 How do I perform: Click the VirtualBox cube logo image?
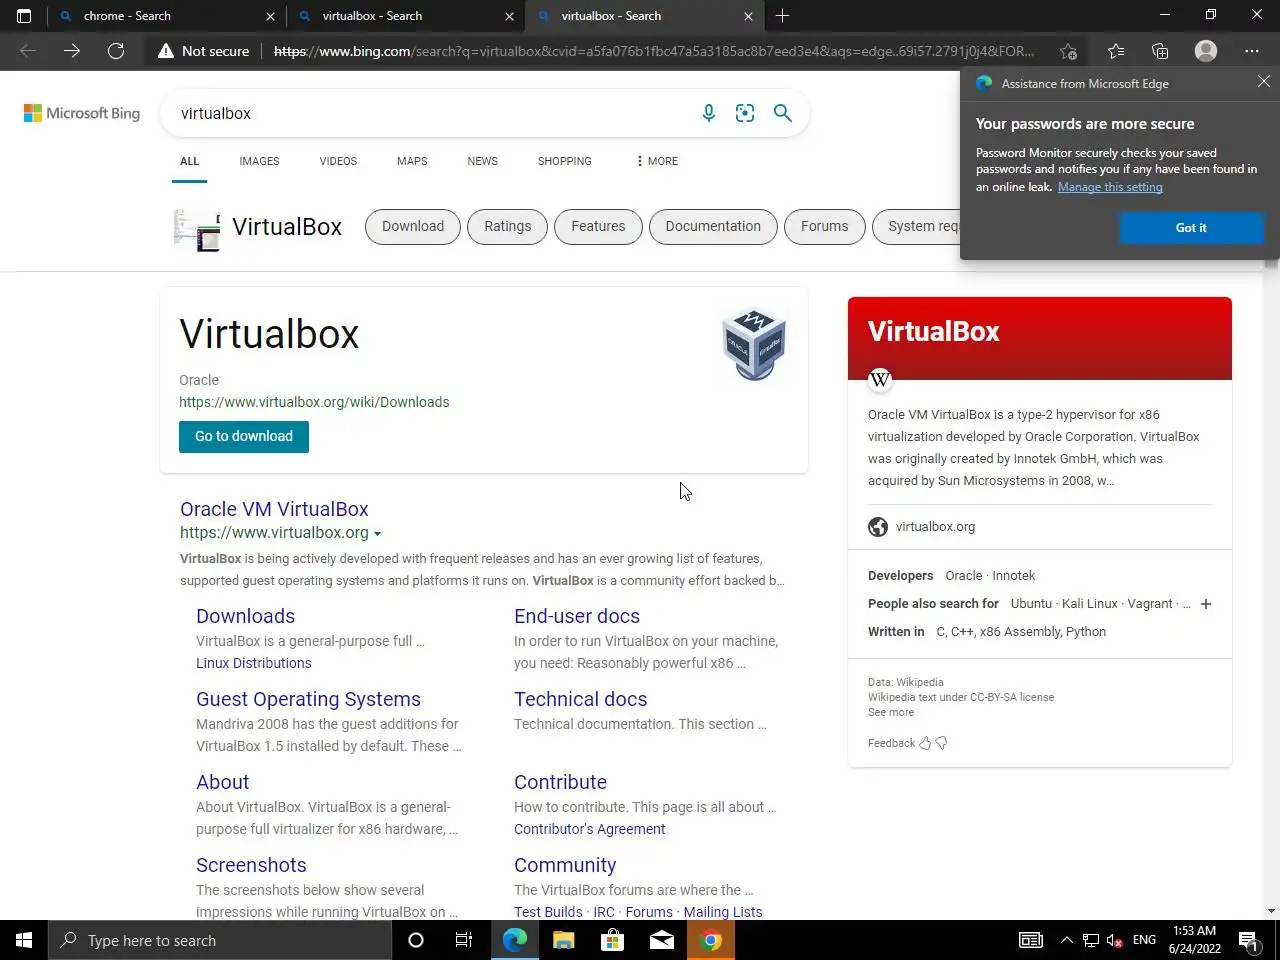pyautogui.click(x=754, y=344)
